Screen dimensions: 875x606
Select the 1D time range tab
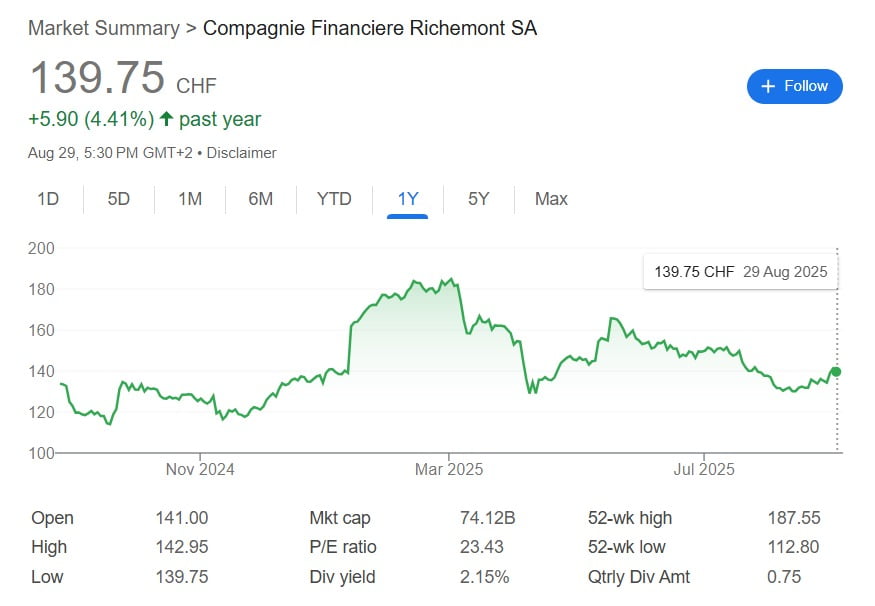(x=48, y=199)
